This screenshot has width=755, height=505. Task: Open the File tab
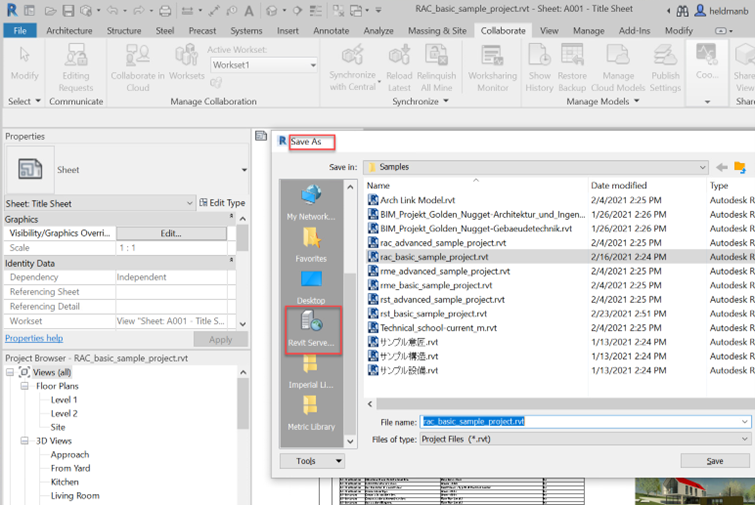tap(20, 31)
